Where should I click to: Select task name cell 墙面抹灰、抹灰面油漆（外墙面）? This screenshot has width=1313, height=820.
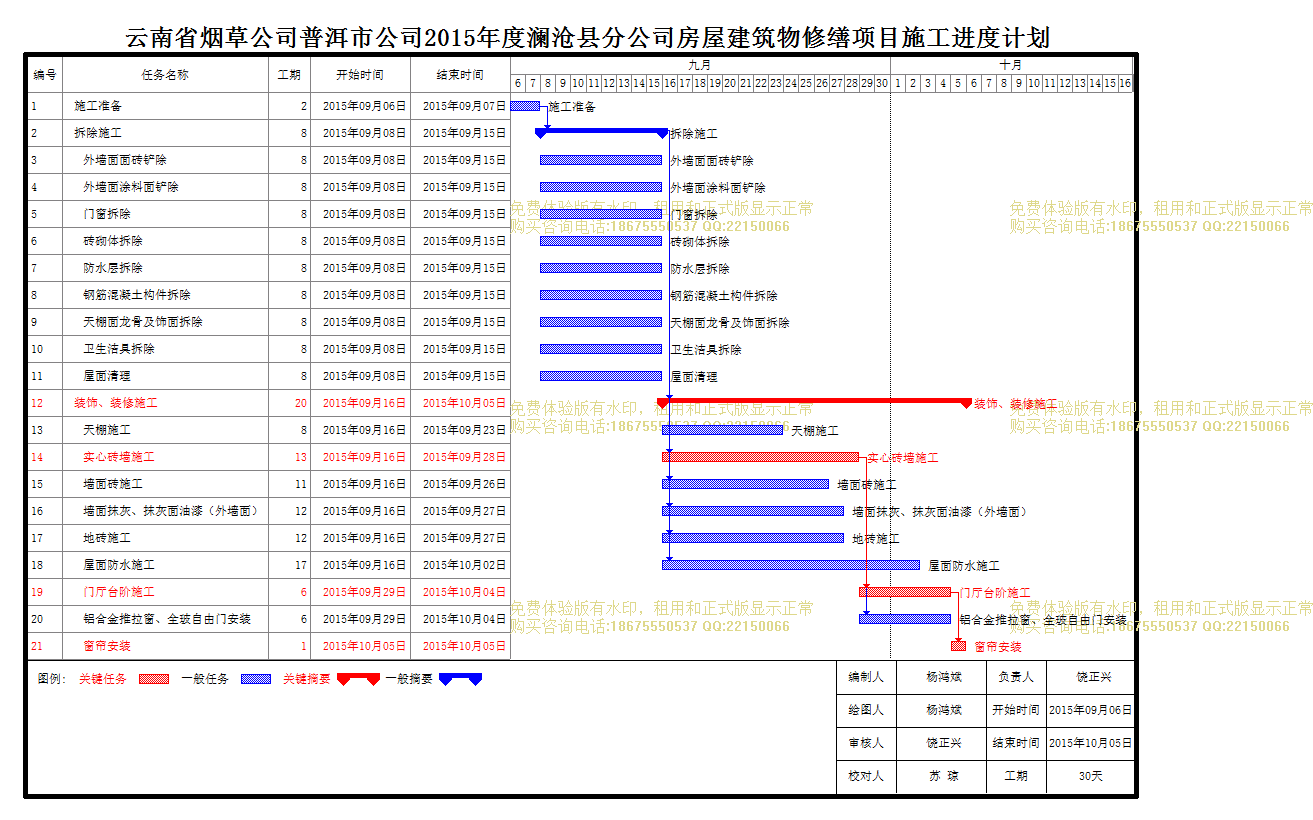click(x=166, y=510)
